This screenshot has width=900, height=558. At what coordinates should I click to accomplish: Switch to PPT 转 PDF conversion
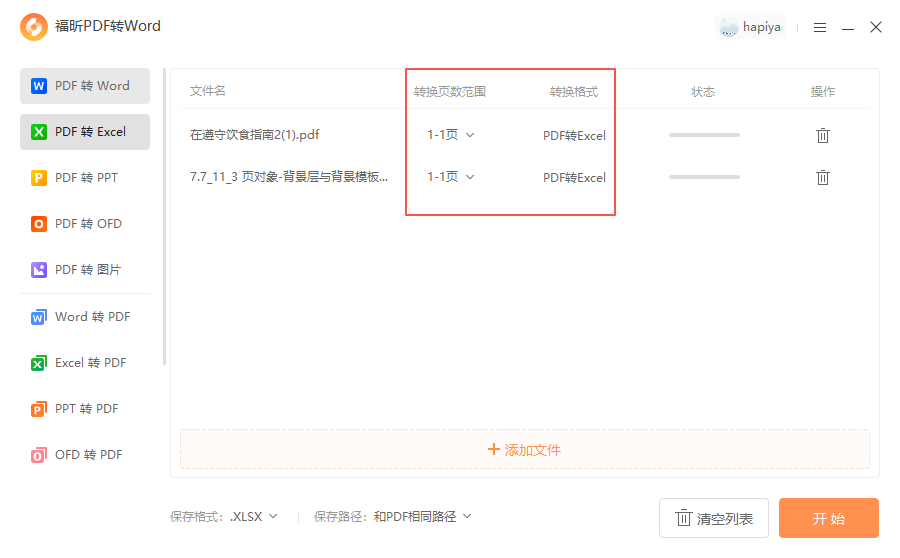[85, 409]
